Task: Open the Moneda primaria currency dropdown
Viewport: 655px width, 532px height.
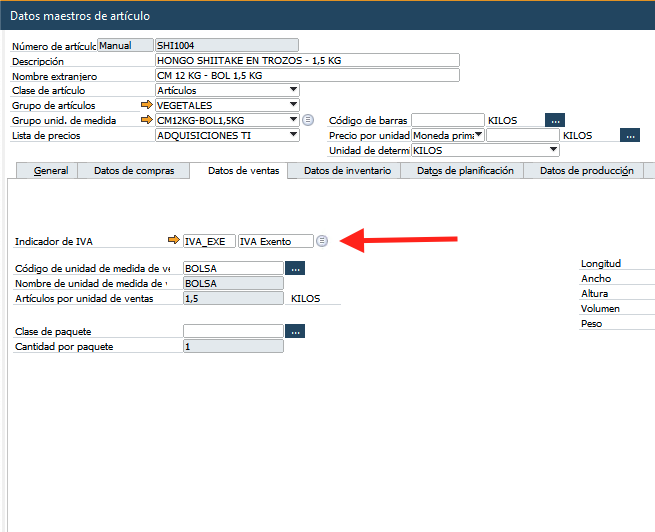Action: (479, 135)
